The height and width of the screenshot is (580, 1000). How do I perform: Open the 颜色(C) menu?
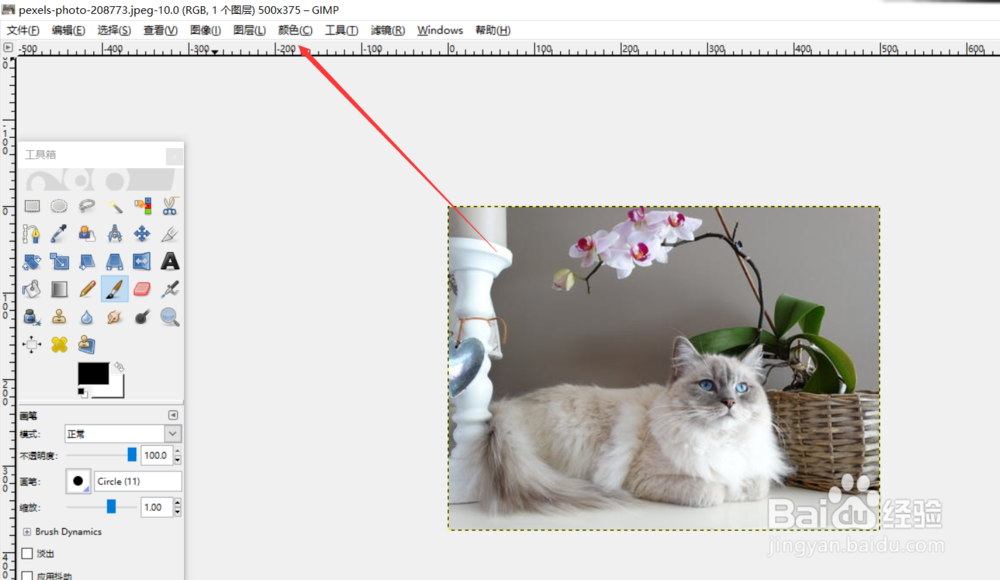(295, 30)
